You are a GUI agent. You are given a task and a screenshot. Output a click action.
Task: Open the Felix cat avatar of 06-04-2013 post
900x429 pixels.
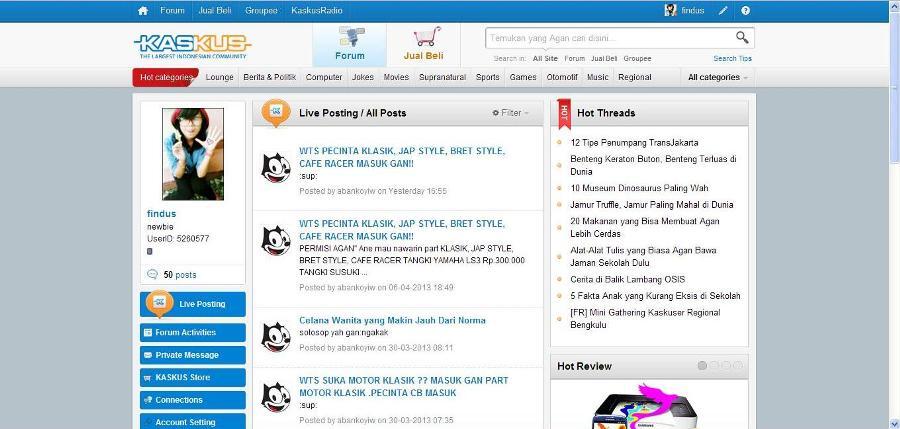tap(276, 240)
